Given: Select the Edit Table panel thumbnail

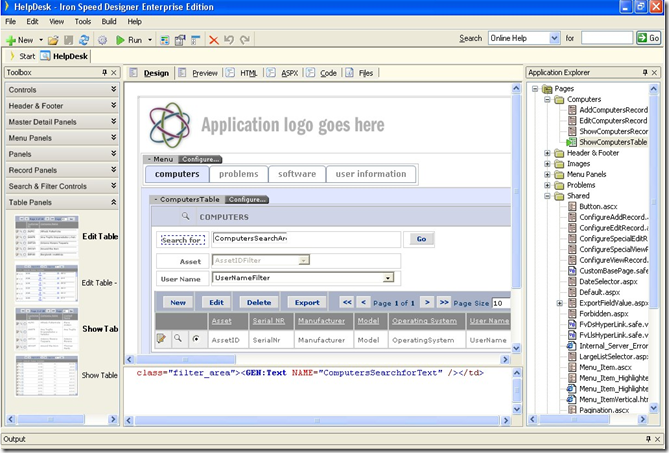Looking at the screenshot, I should point(45,237).
